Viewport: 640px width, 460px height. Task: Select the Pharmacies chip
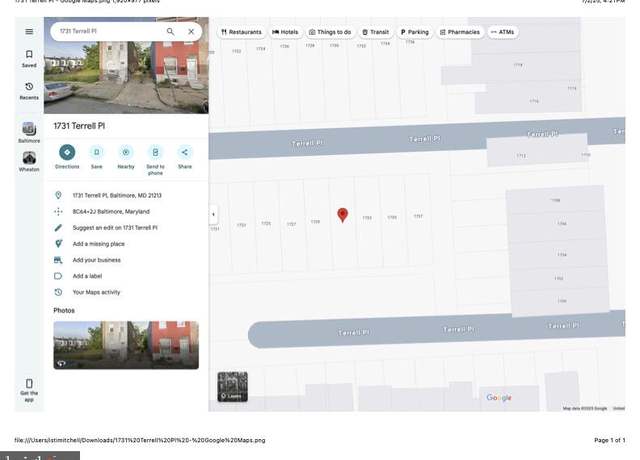460,32
